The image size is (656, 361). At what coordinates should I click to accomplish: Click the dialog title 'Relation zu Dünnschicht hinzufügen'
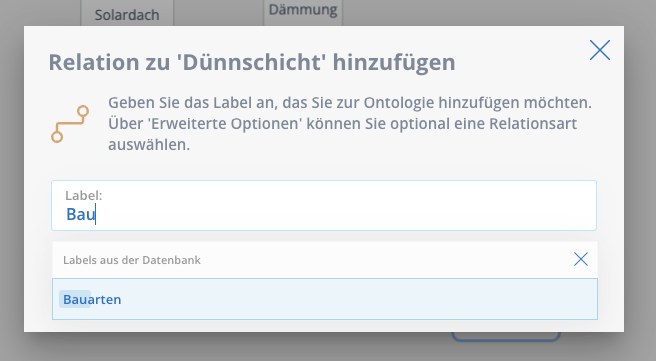point(252,62)
